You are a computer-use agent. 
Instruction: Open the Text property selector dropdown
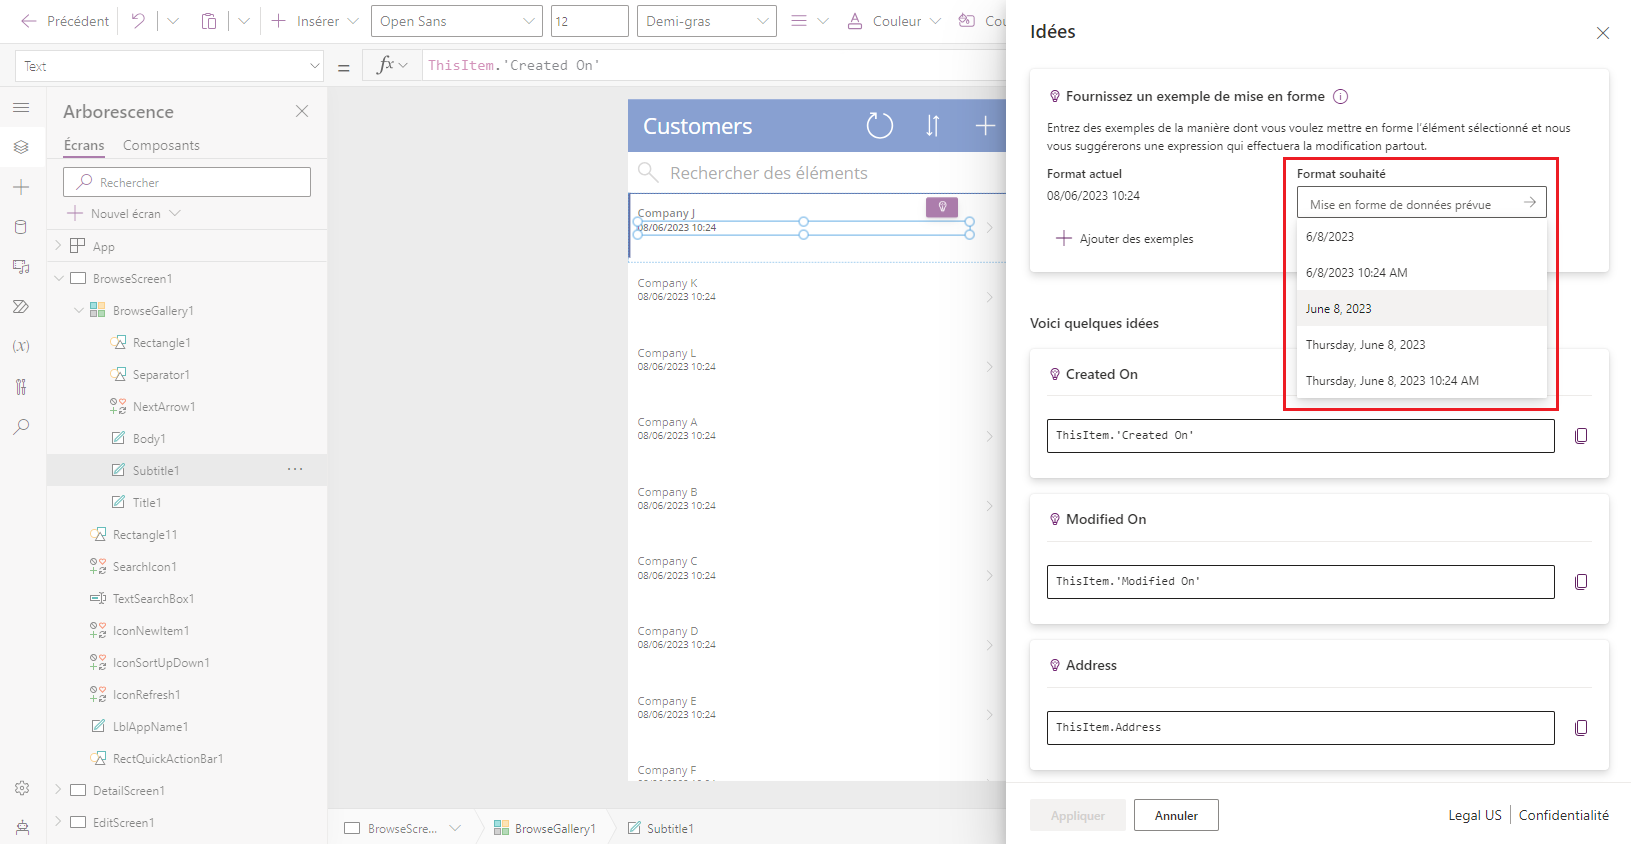point(170,66)
